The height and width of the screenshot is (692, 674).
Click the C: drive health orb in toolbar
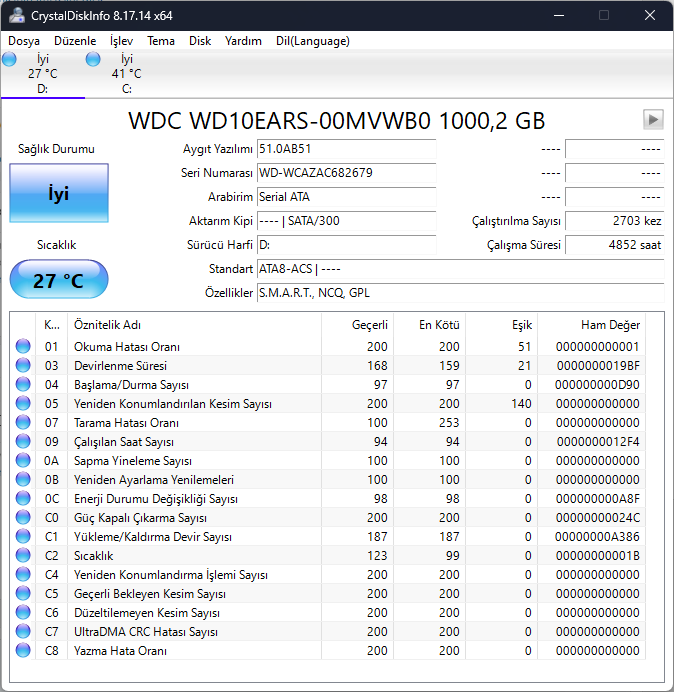(x=93, y=59)
